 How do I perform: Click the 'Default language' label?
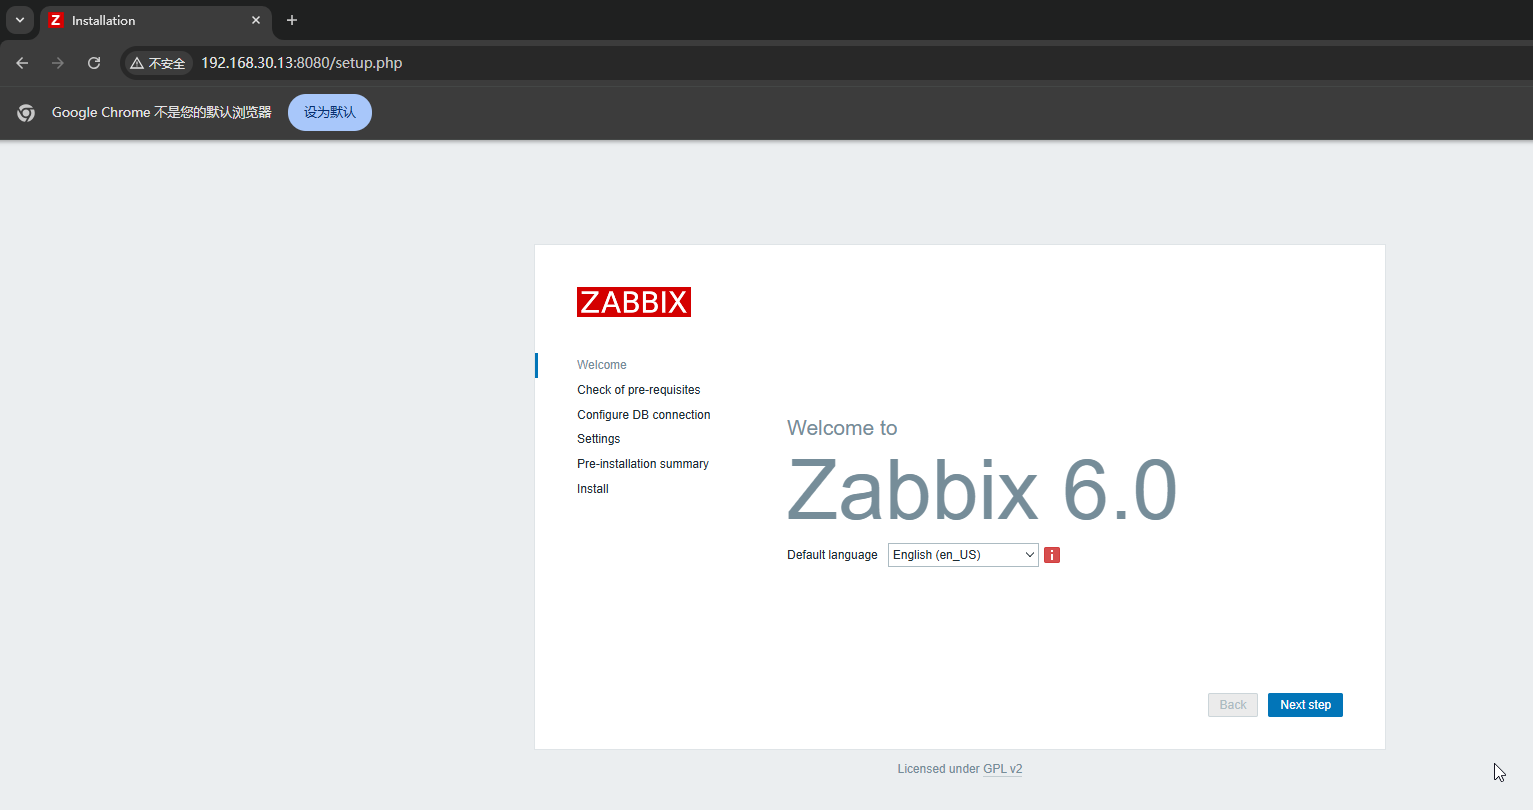point(832,555)
